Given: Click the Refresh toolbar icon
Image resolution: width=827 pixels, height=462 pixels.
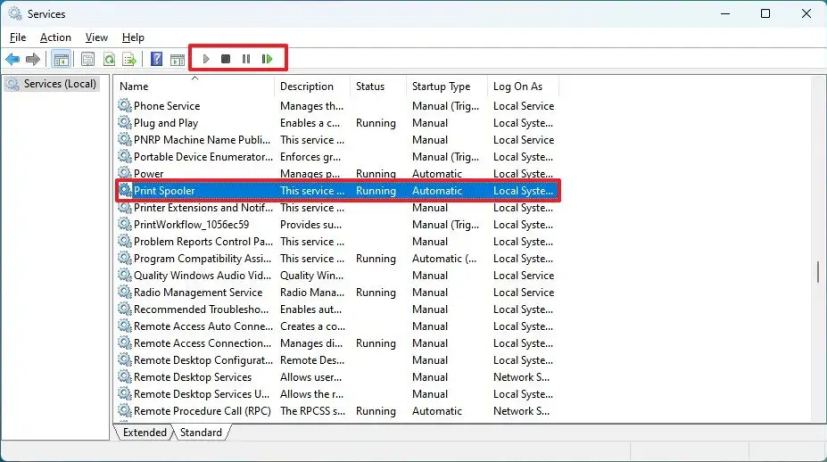Looking at the screenshot, I should coord(109,59).
